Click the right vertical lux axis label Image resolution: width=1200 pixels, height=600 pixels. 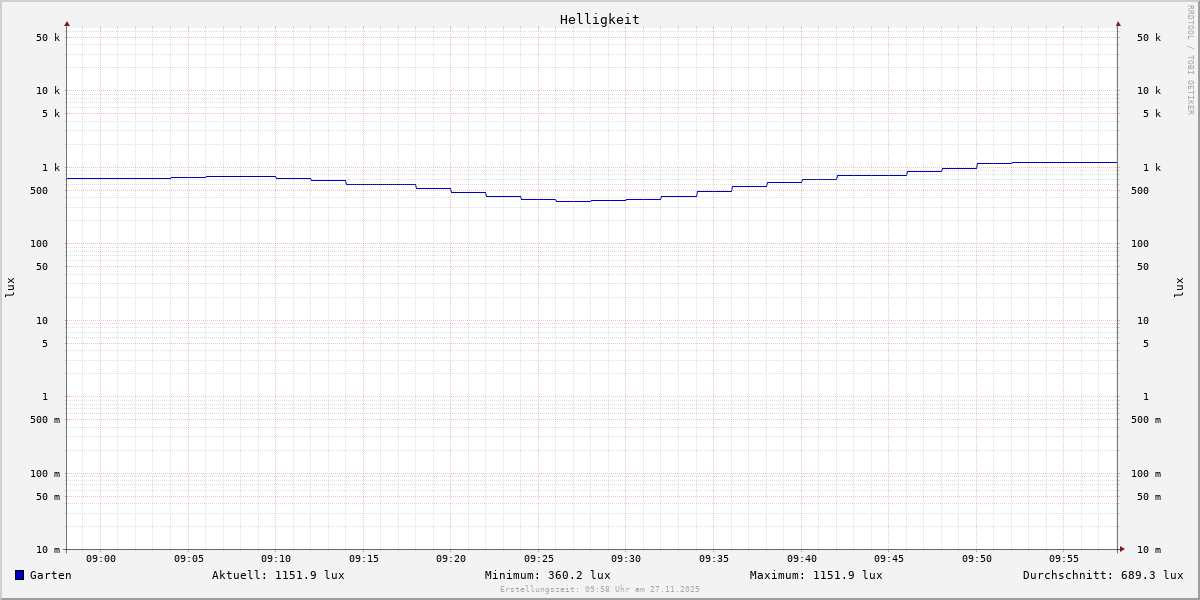click(x=1180, y=287)
